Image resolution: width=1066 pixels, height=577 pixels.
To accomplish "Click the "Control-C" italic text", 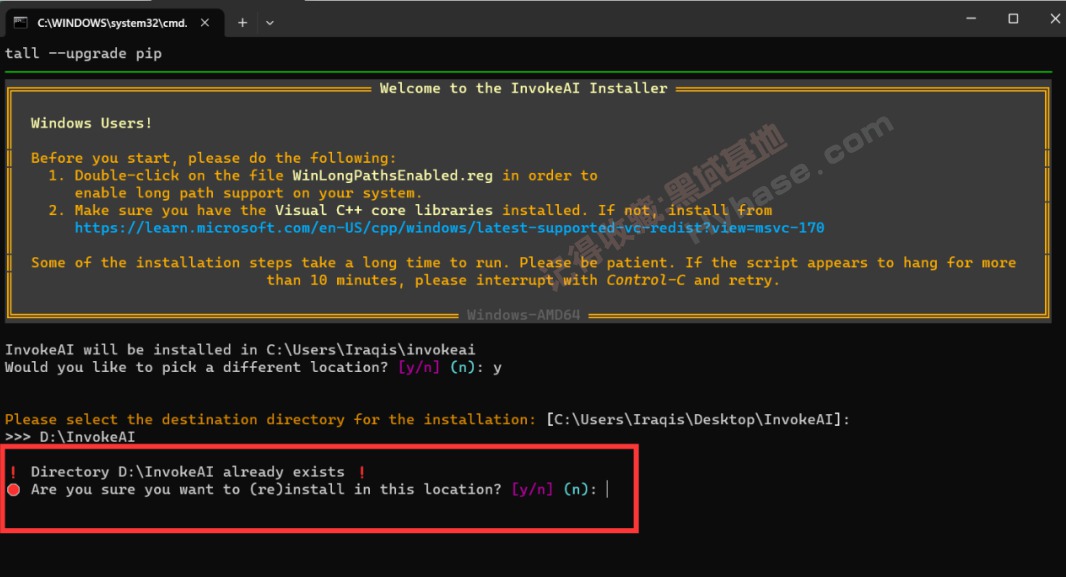I will coord(645,280).
